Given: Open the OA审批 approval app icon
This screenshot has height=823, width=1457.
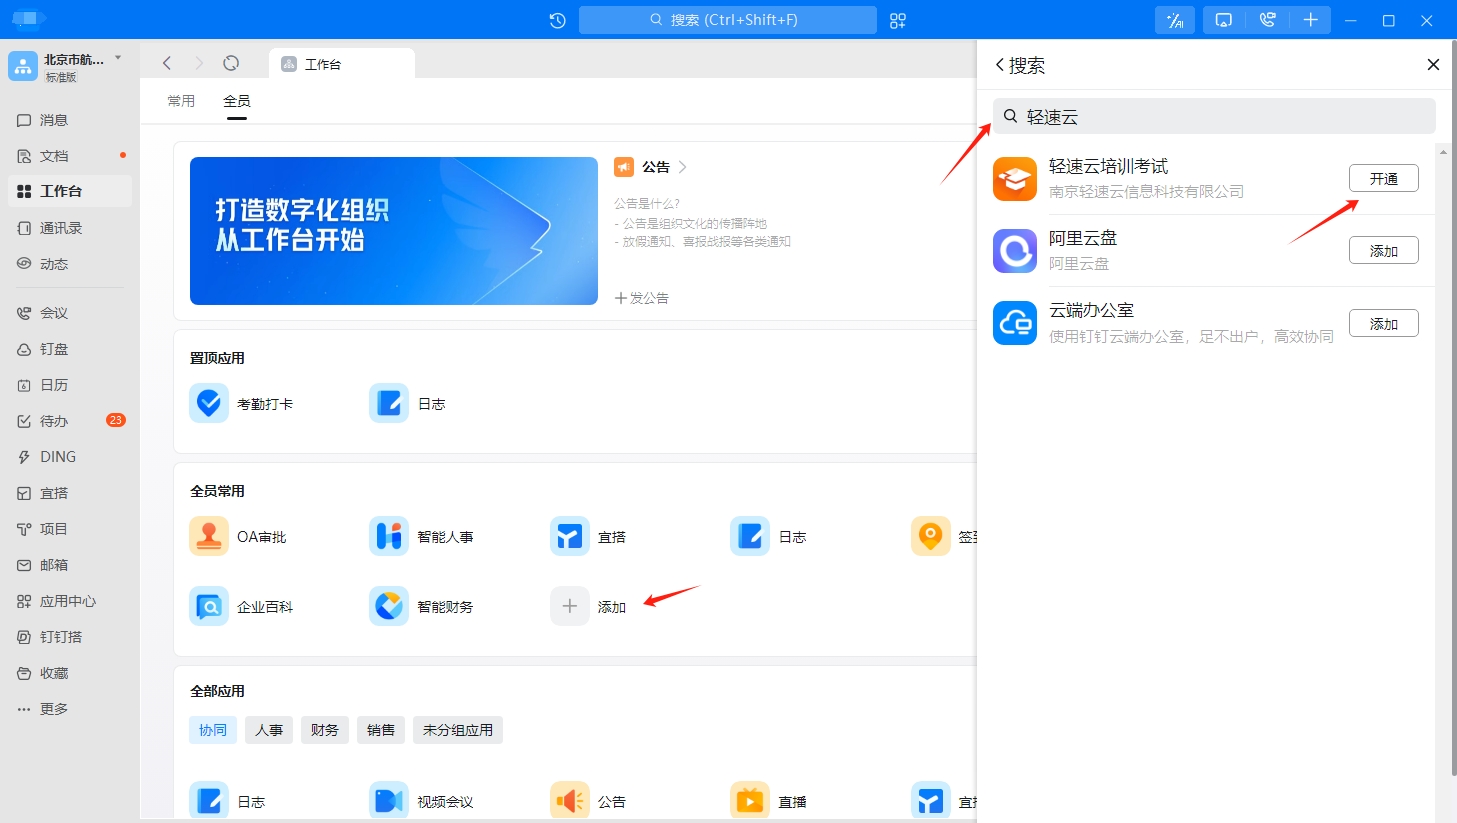Looking at the screenshot, I should pyautogui.click(x=209, y=536).
